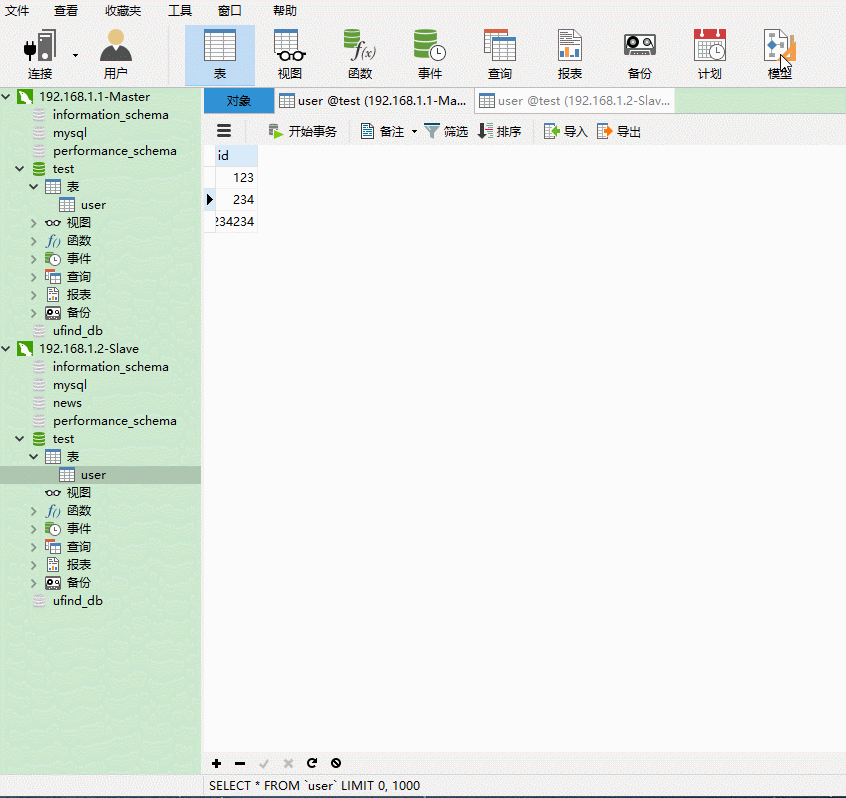Collapse the 192.168.1.1-Master connection

tap(8, 96)
